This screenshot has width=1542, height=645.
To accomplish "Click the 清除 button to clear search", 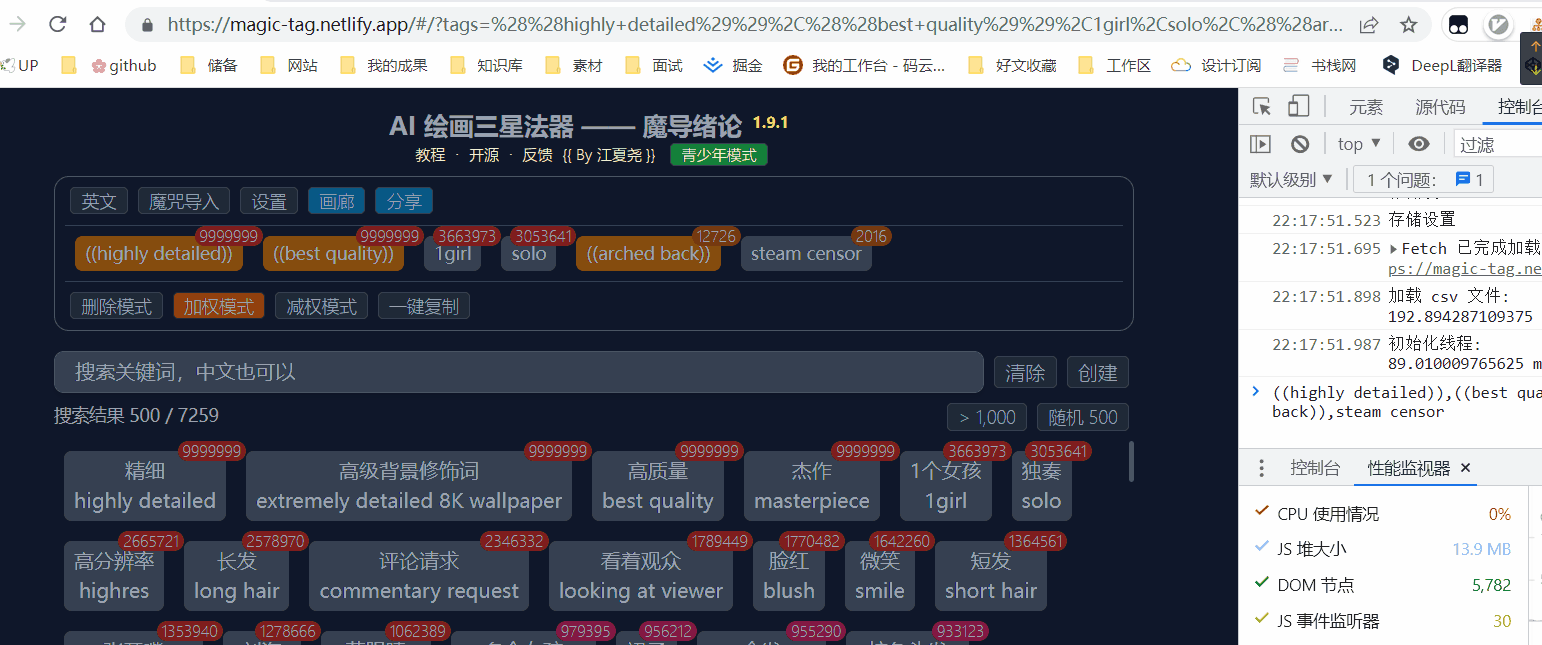I will click(1025, 372).
